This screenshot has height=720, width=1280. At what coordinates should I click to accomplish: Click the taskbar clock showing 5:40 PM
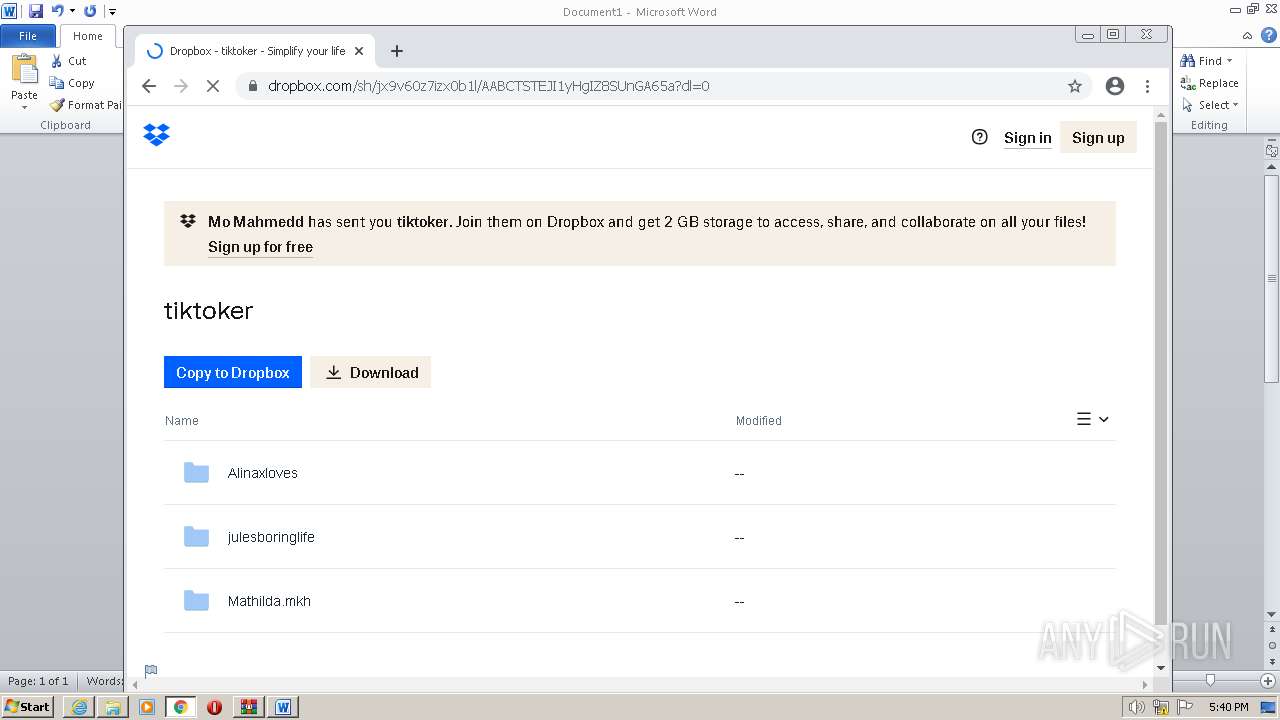click(x=1228, y=707)
